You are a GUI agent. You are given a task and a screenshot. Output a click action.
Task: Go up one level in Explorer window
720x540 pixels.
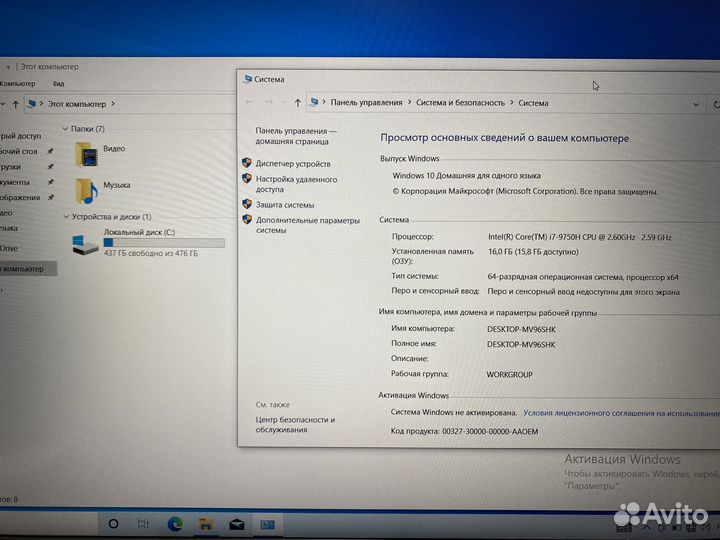click(x=15, y=105)
